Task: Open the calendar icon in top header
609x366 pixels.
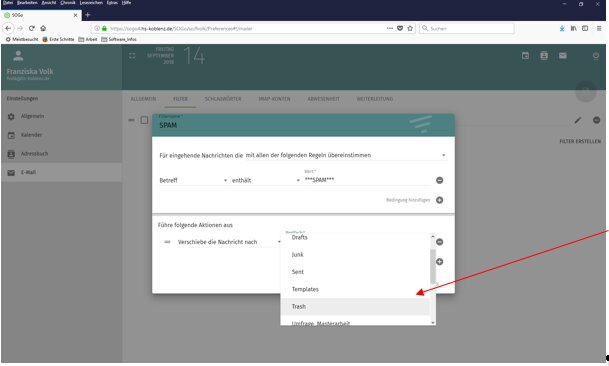Action: tap(525, 56)
